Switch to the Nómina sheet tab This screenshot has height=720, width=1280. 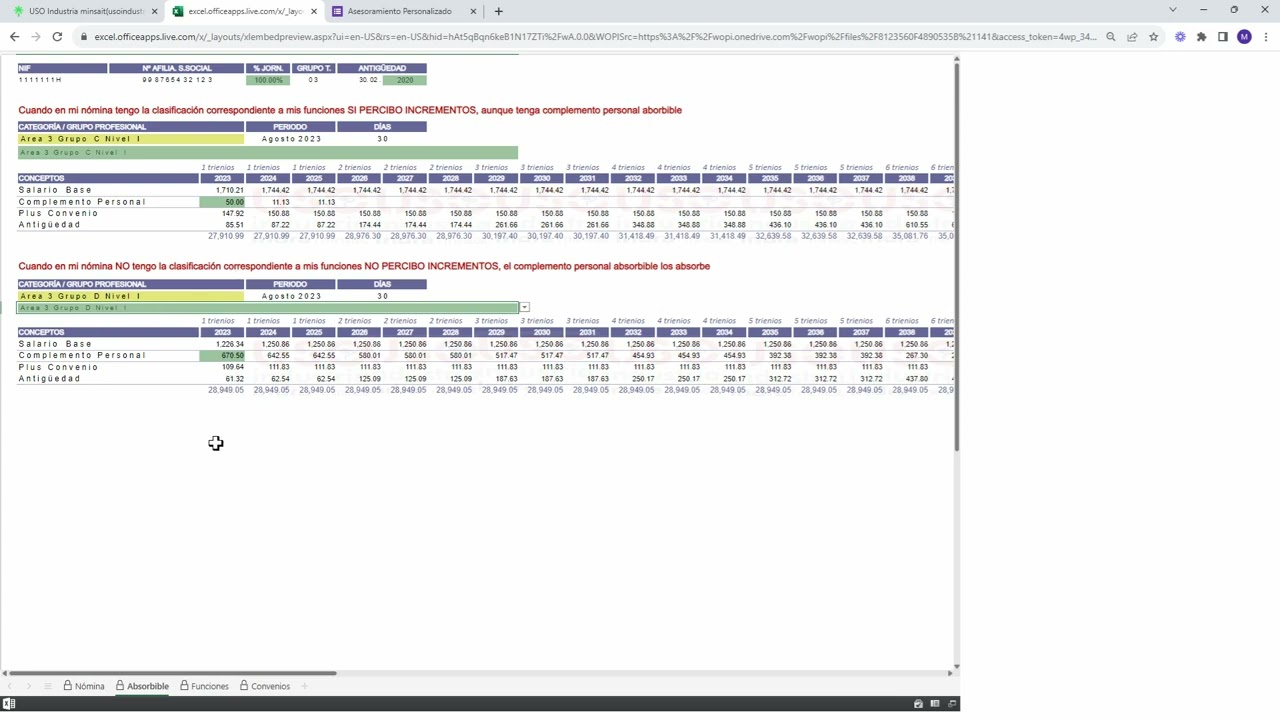[84, 686]
